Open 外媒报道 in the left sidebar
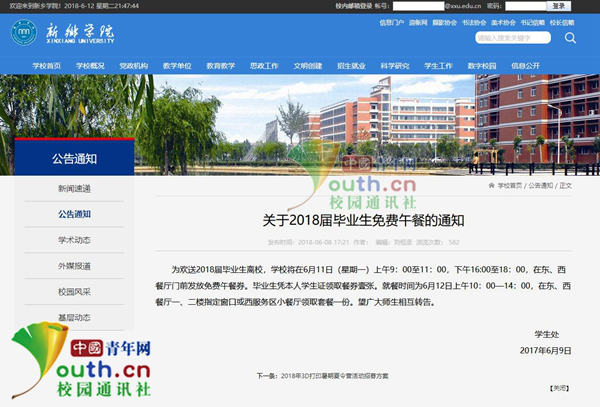Image resolution: width=600 pixels, height=407 pixels. click(74, 266)
